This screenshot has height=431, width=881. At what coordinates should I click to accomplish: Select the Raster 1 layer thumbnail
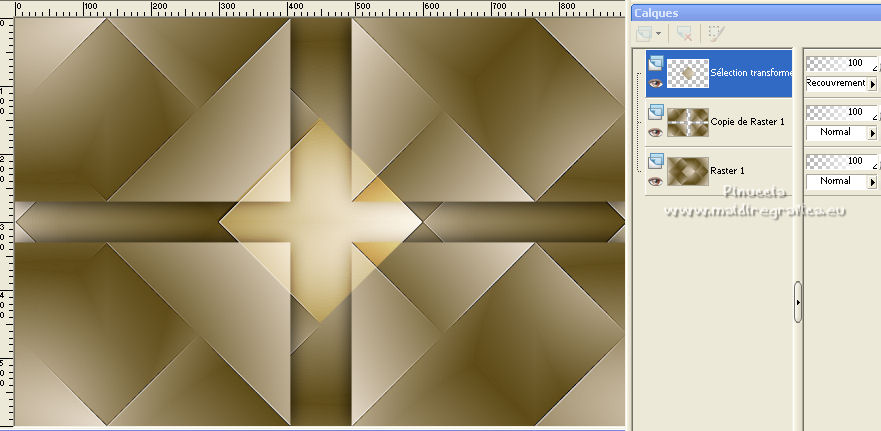coord(688,171)
